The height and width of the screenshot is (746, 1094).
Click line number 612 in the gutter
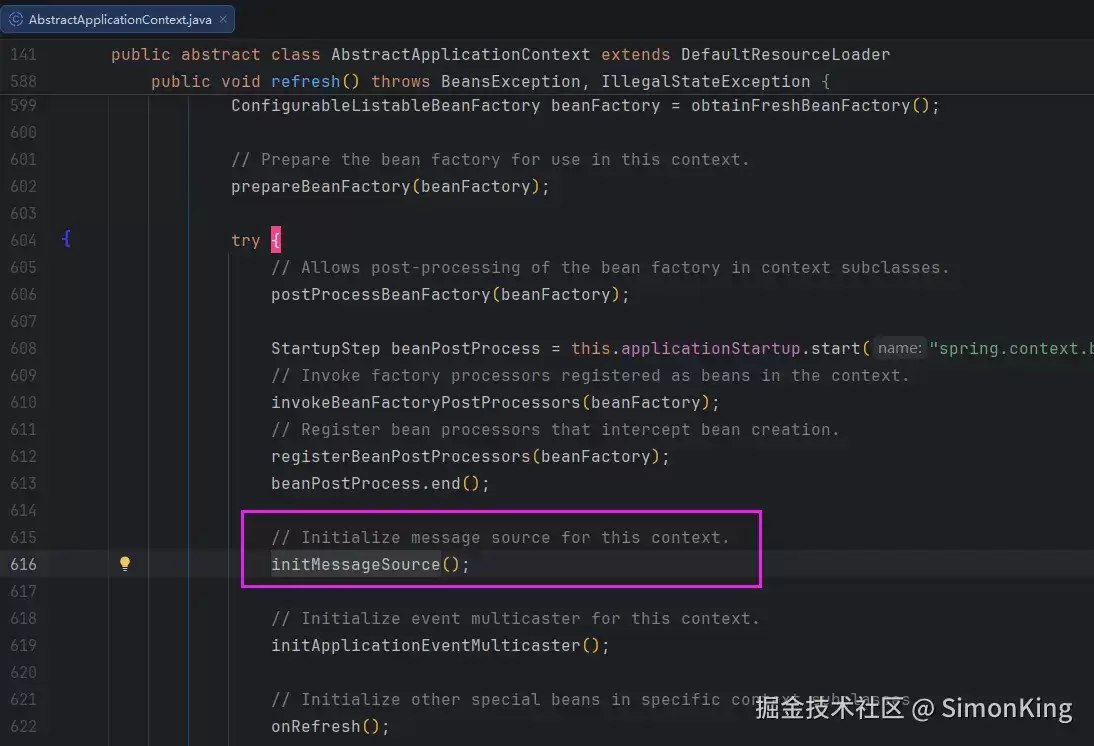pyautogui.click(x=23, y=456)
